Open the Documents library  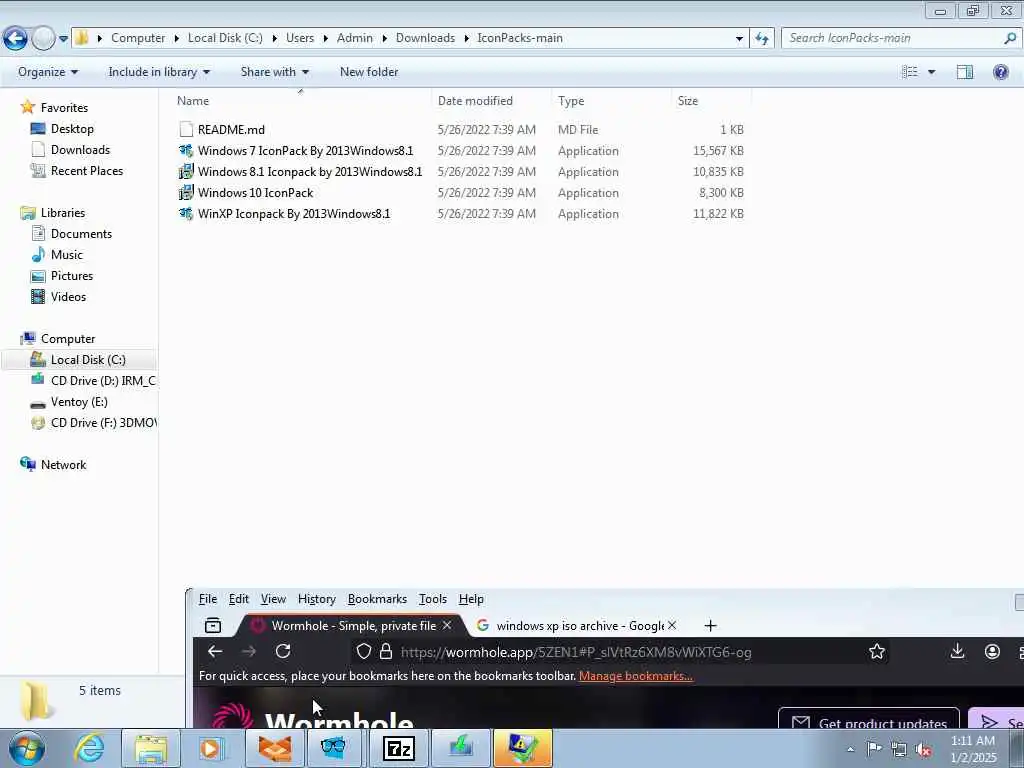(x=81, y=234)
